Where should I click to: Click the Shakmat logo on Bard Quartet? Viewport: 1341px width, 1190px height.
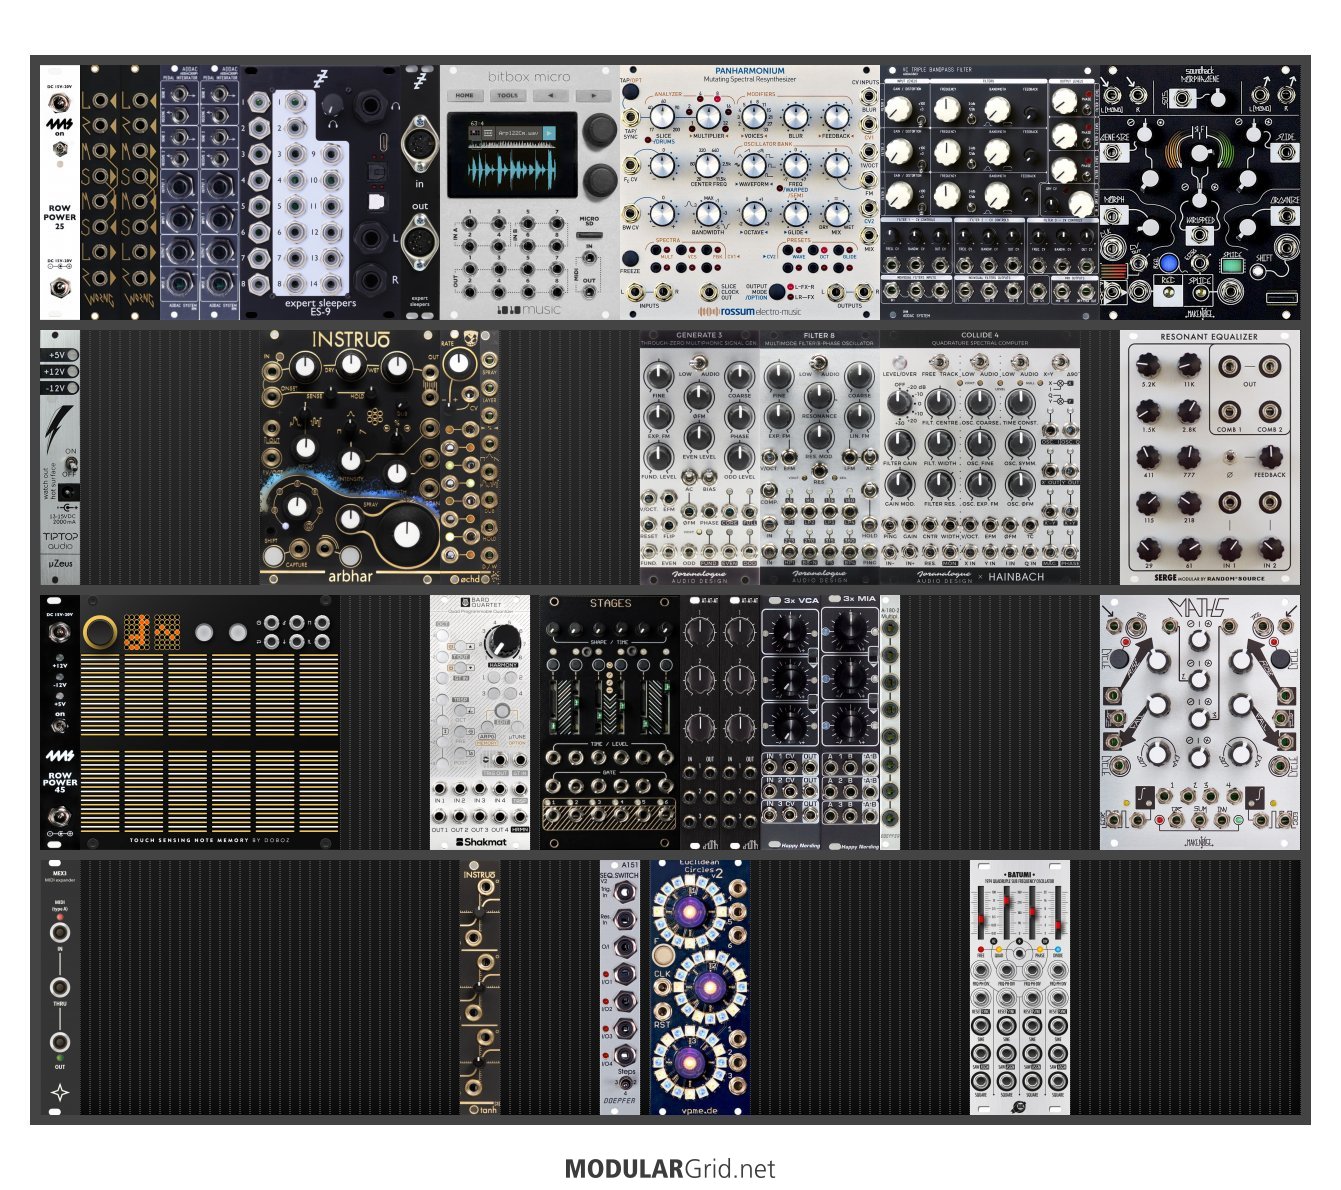pos(482,841)
